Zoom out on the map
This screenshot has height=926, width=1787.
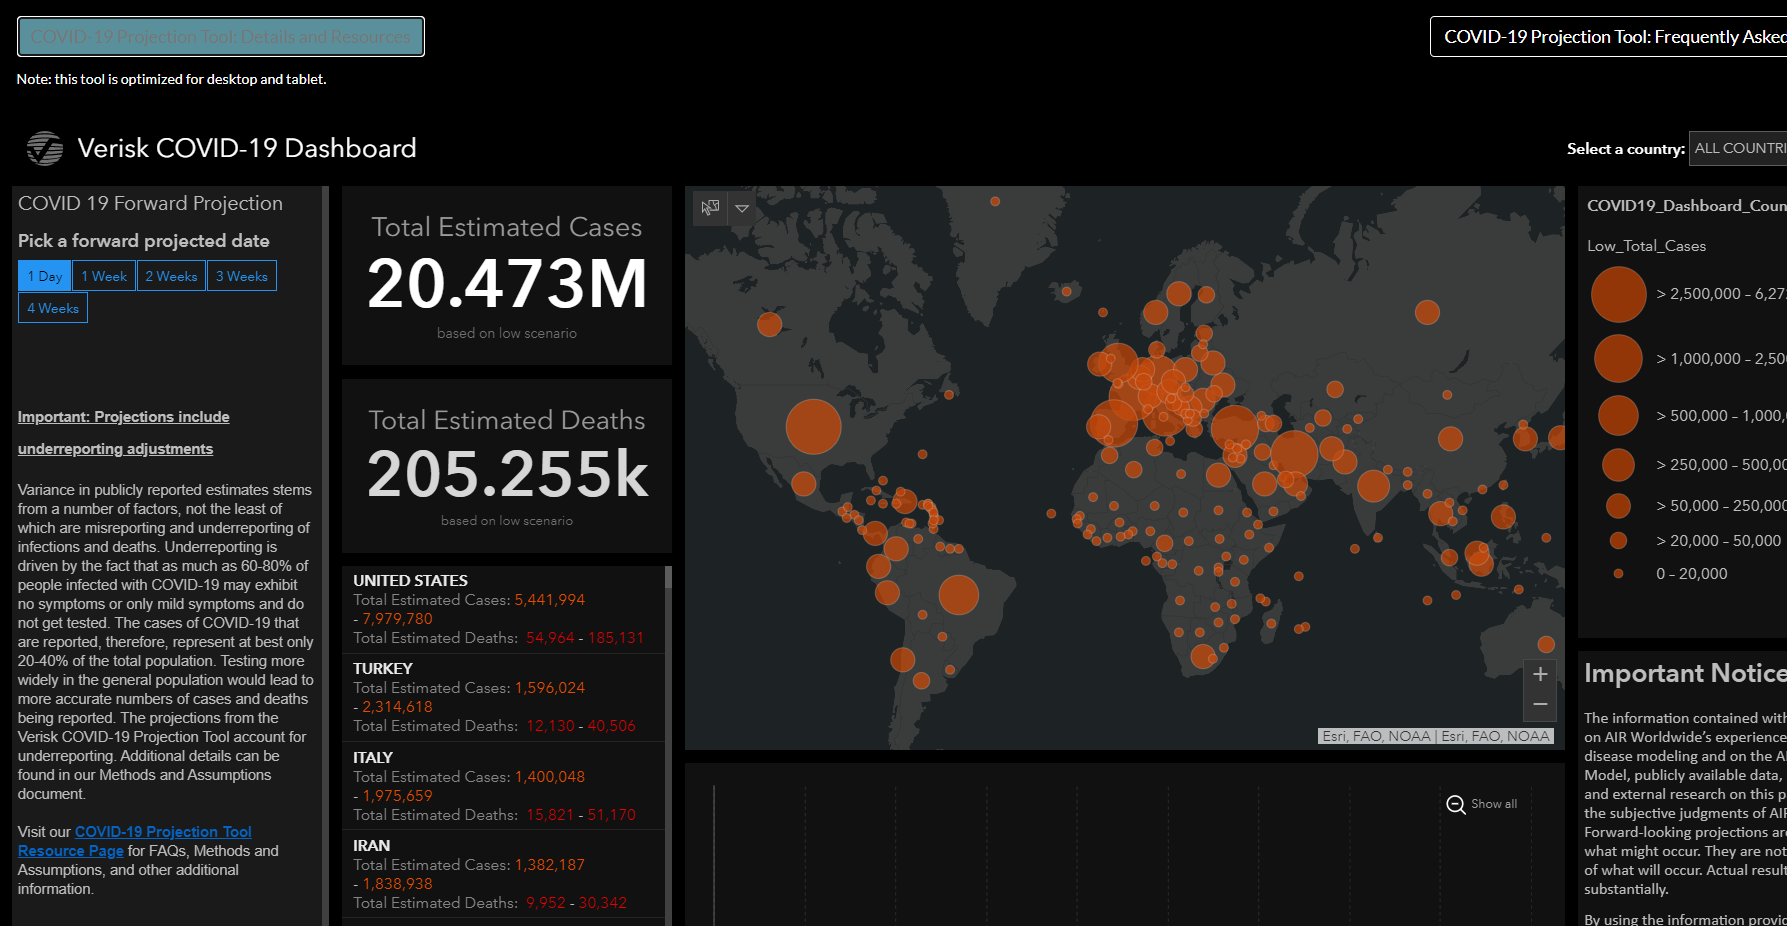click(x=1540, y=705)
